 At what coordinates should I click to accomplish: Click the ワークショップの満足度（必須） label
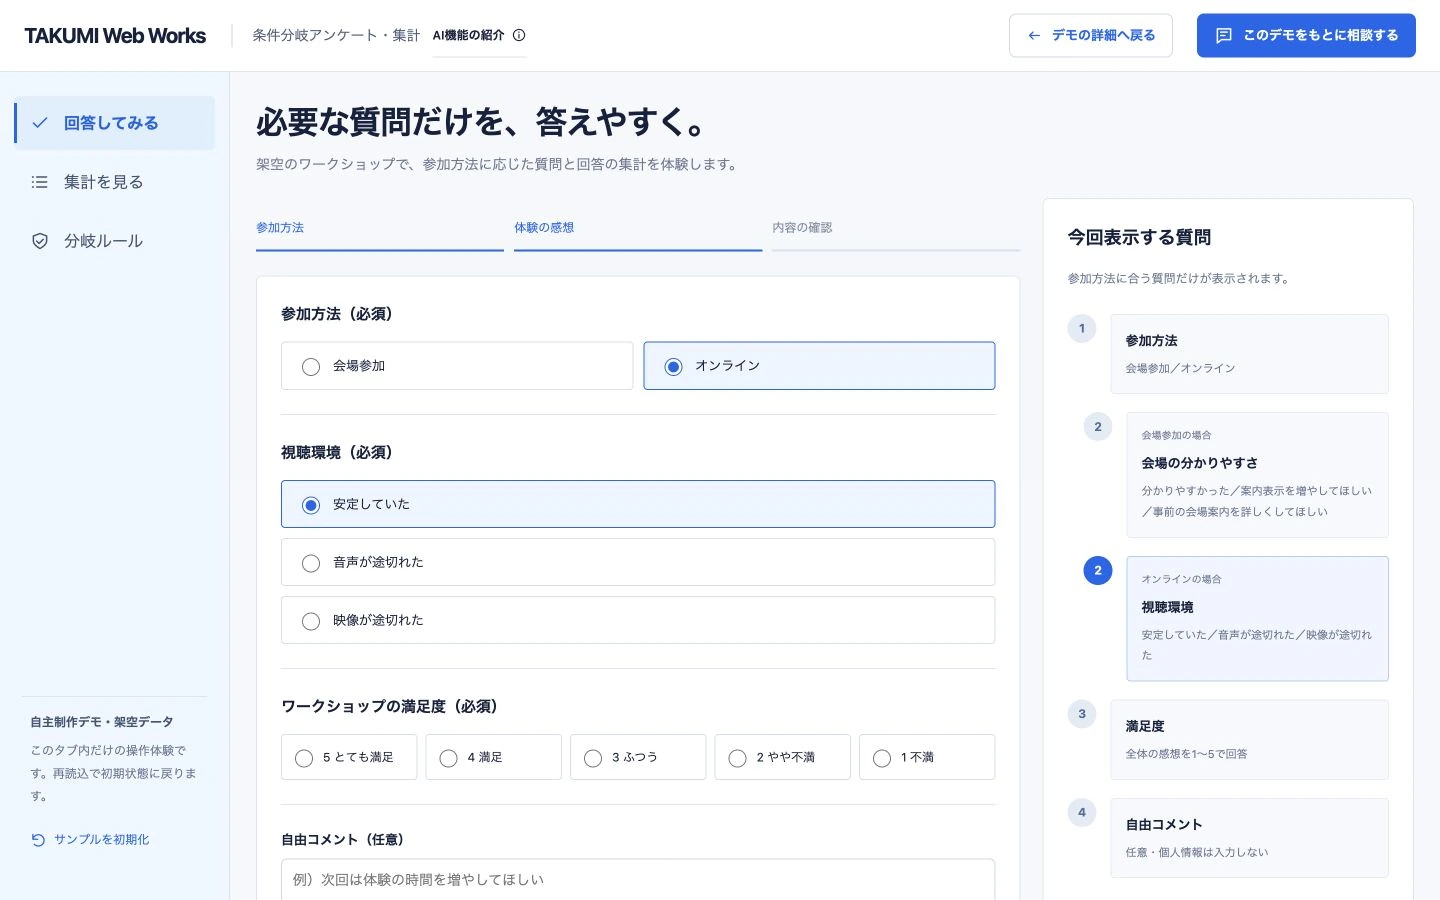click(x=389, y=707)
